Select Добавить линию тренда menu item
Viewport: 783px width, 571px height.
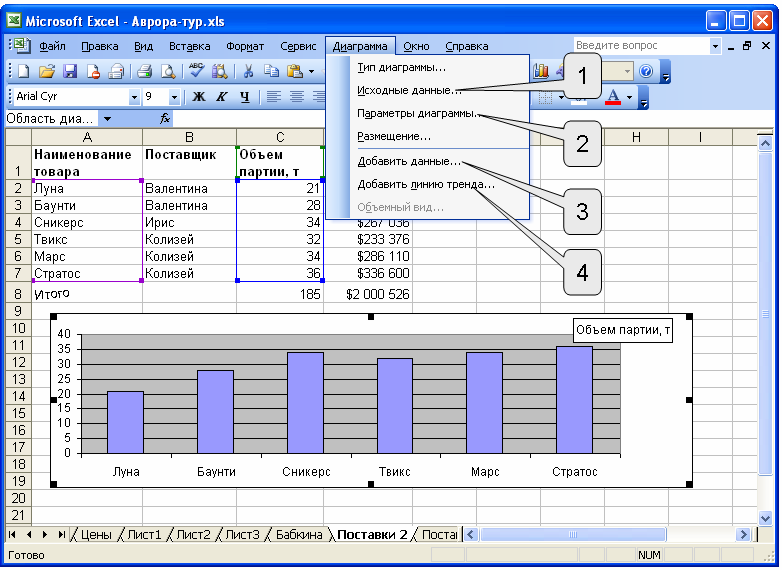point(426,184)
